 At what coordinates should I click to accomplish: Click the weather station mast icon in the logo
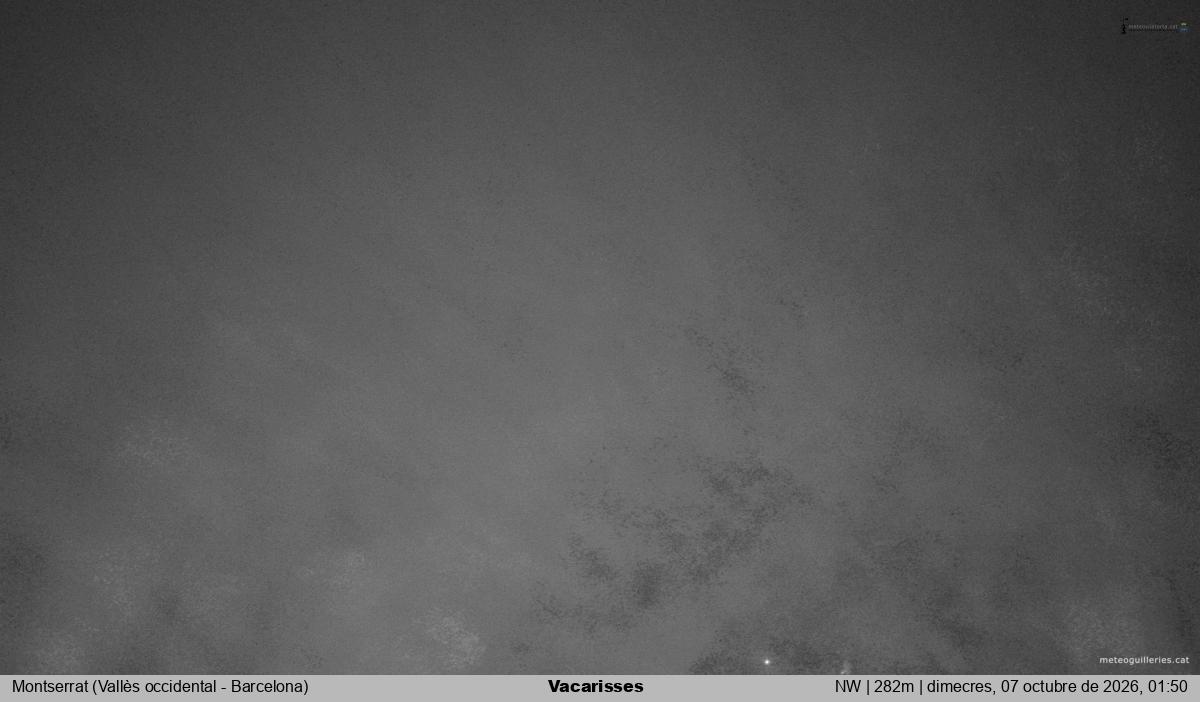(1124, 27)
